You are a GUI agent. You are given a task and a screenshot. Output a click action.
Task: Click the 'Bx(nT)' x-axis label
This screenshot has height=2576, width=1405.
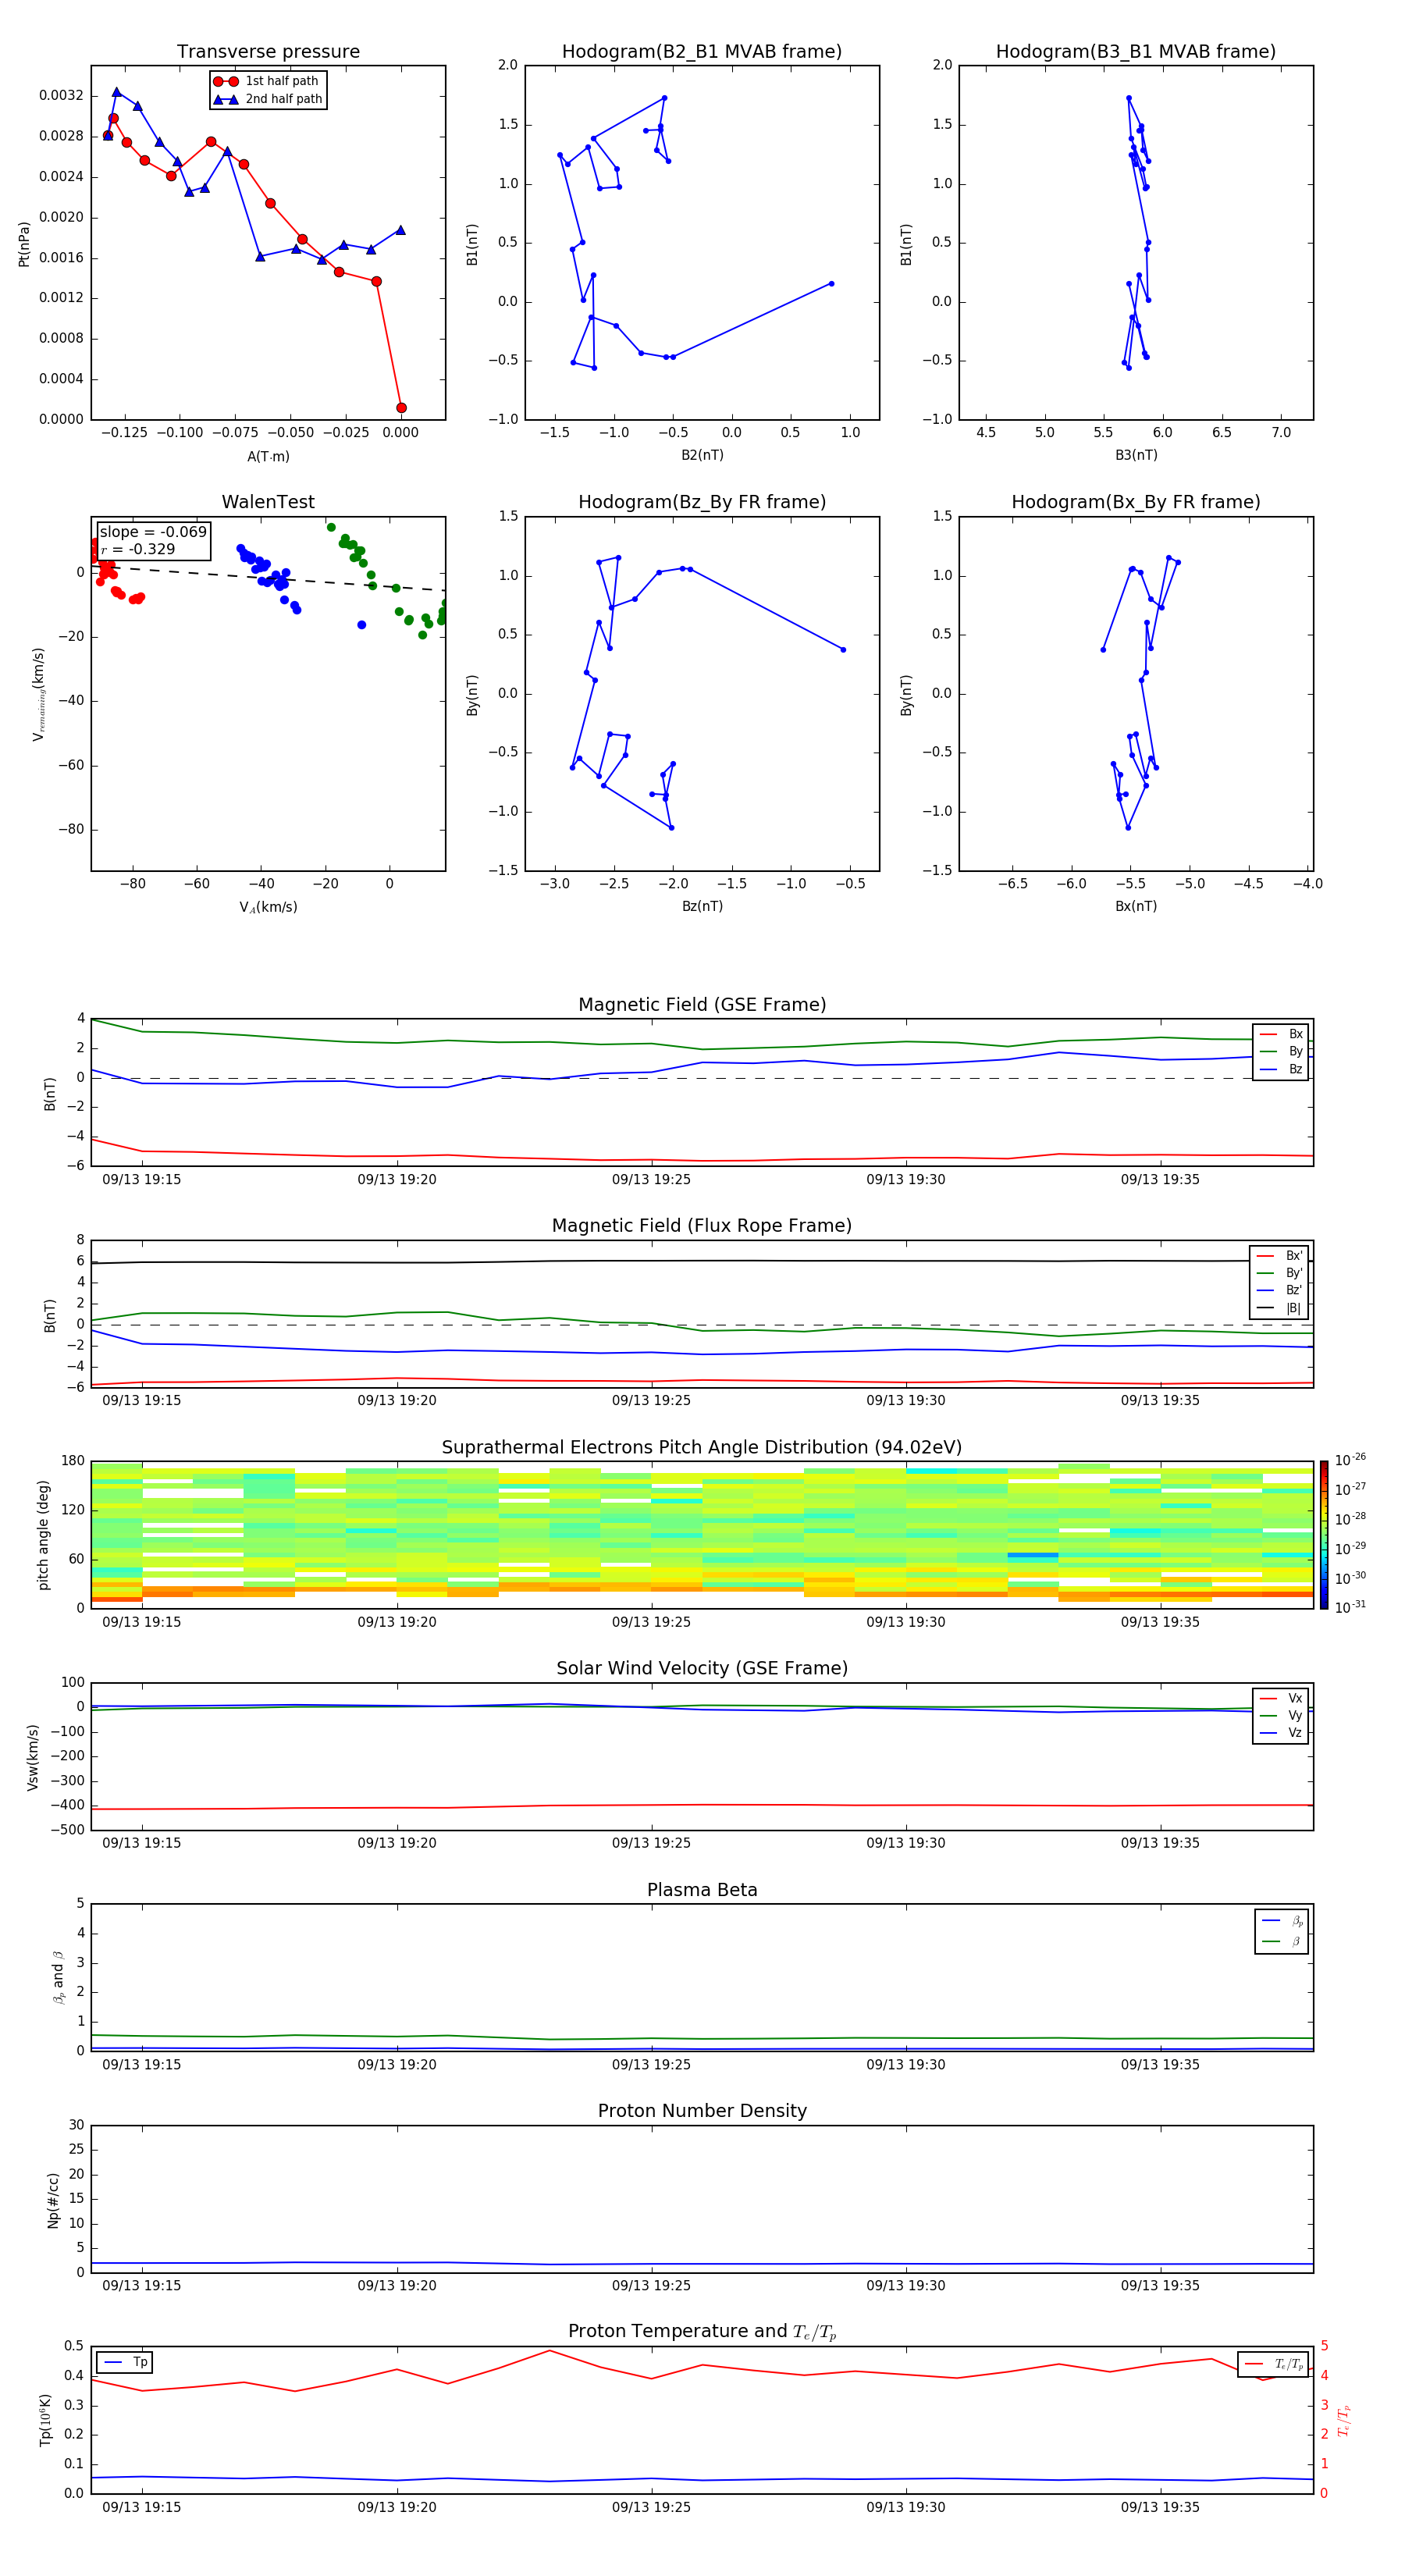pyautogui.click(x=1136, y=906)
